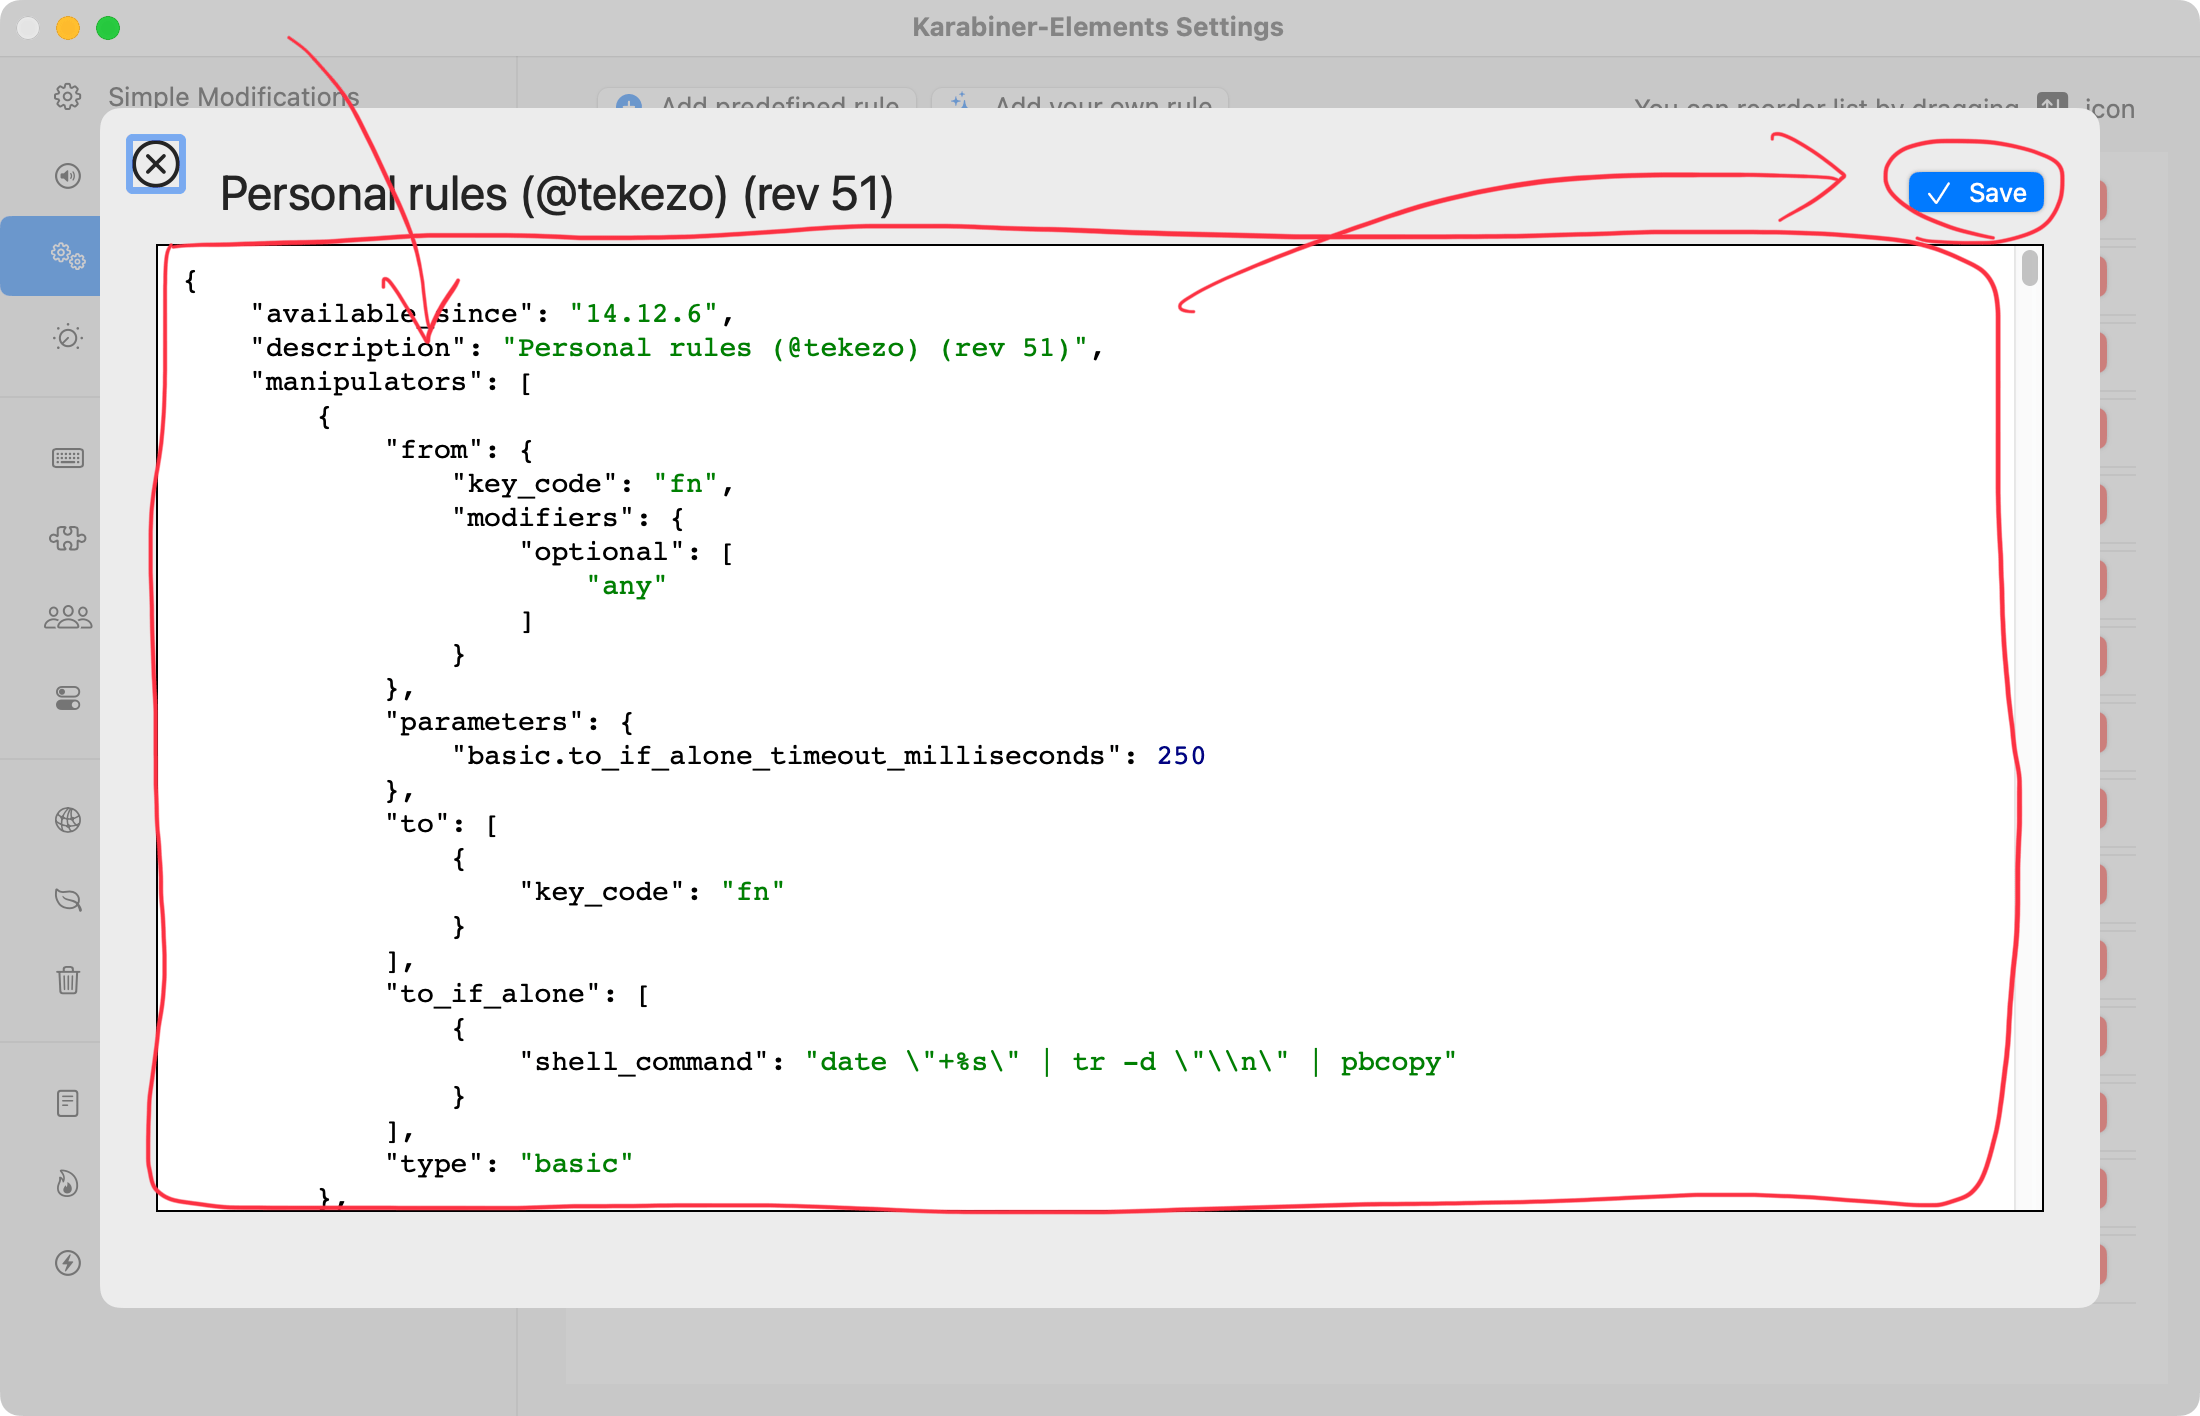Click the "from": { line
The image size is (2200, 1416).
click(x=459, y=450)
